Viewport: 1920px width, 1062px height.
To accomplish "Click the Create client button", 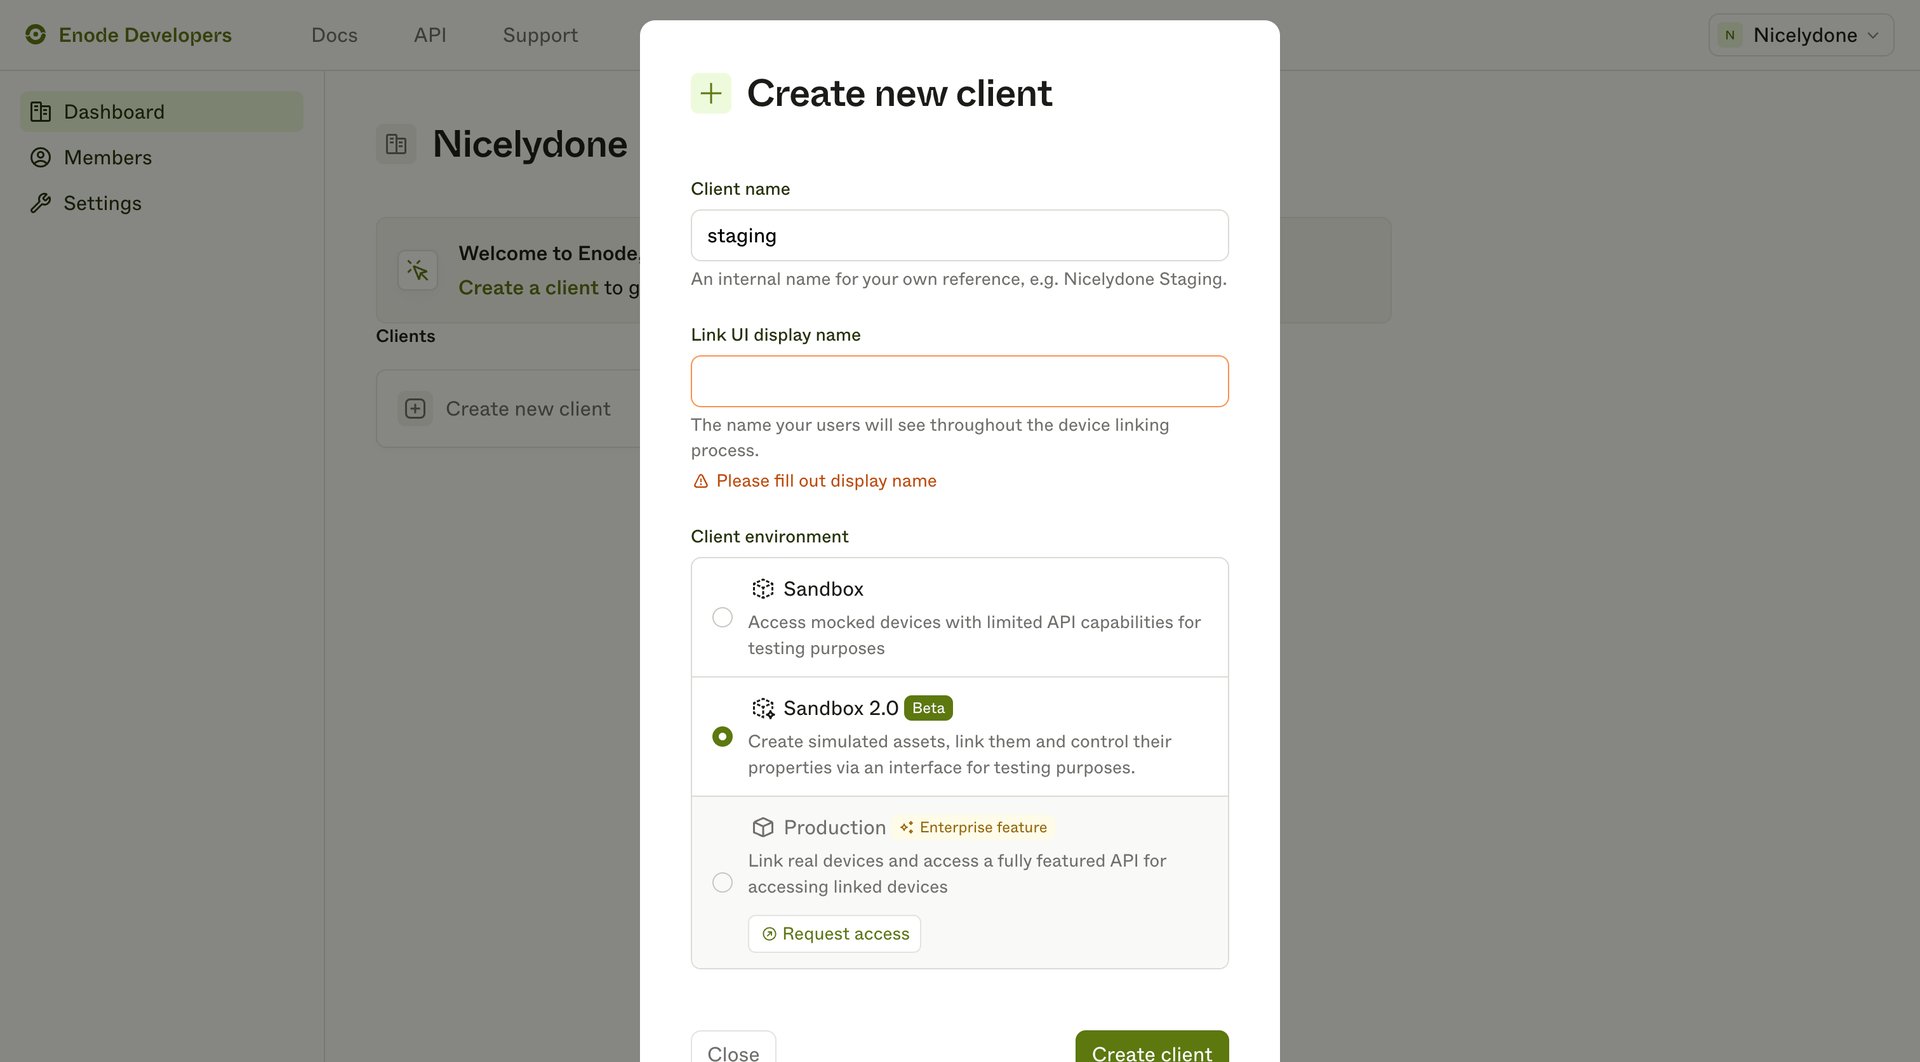I will point(1151,1050).
